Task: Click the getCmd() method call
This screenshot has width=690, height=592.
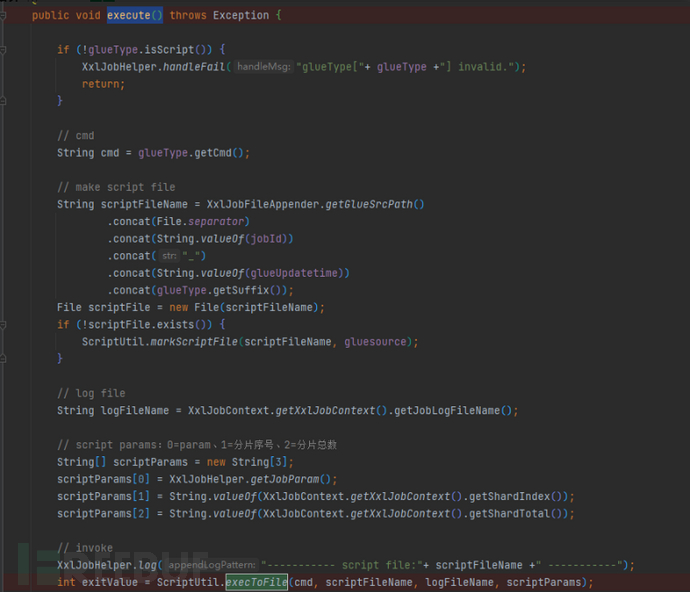Action: (x=219, y=153)
